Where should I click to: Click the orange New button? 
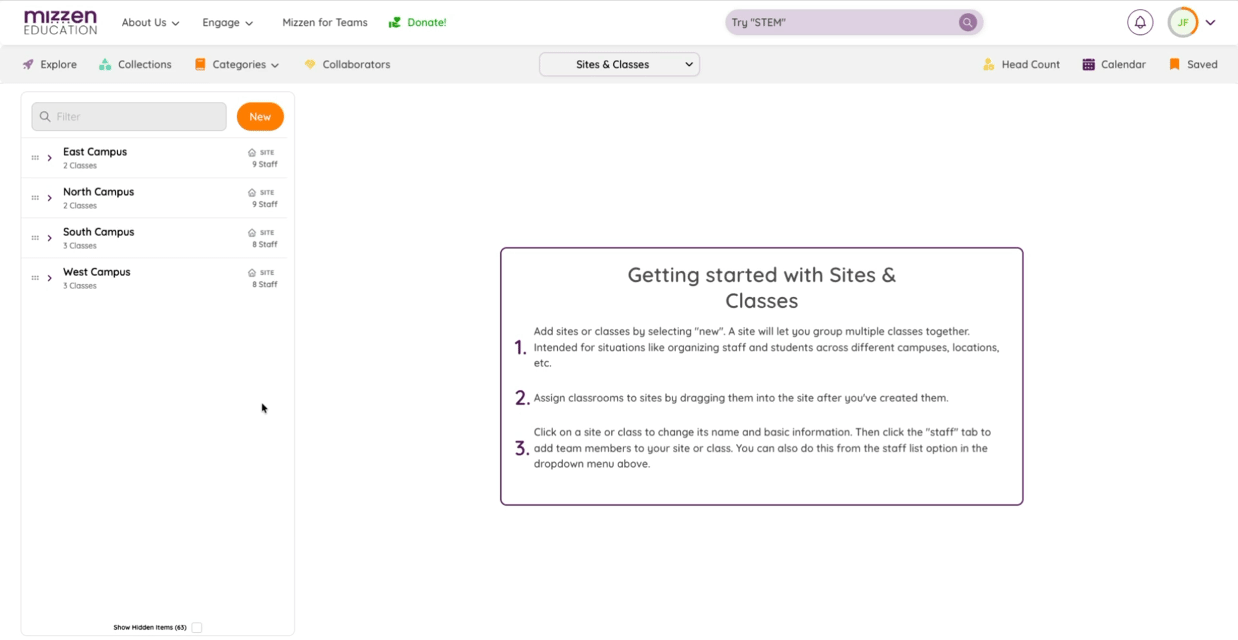[260, 117]
